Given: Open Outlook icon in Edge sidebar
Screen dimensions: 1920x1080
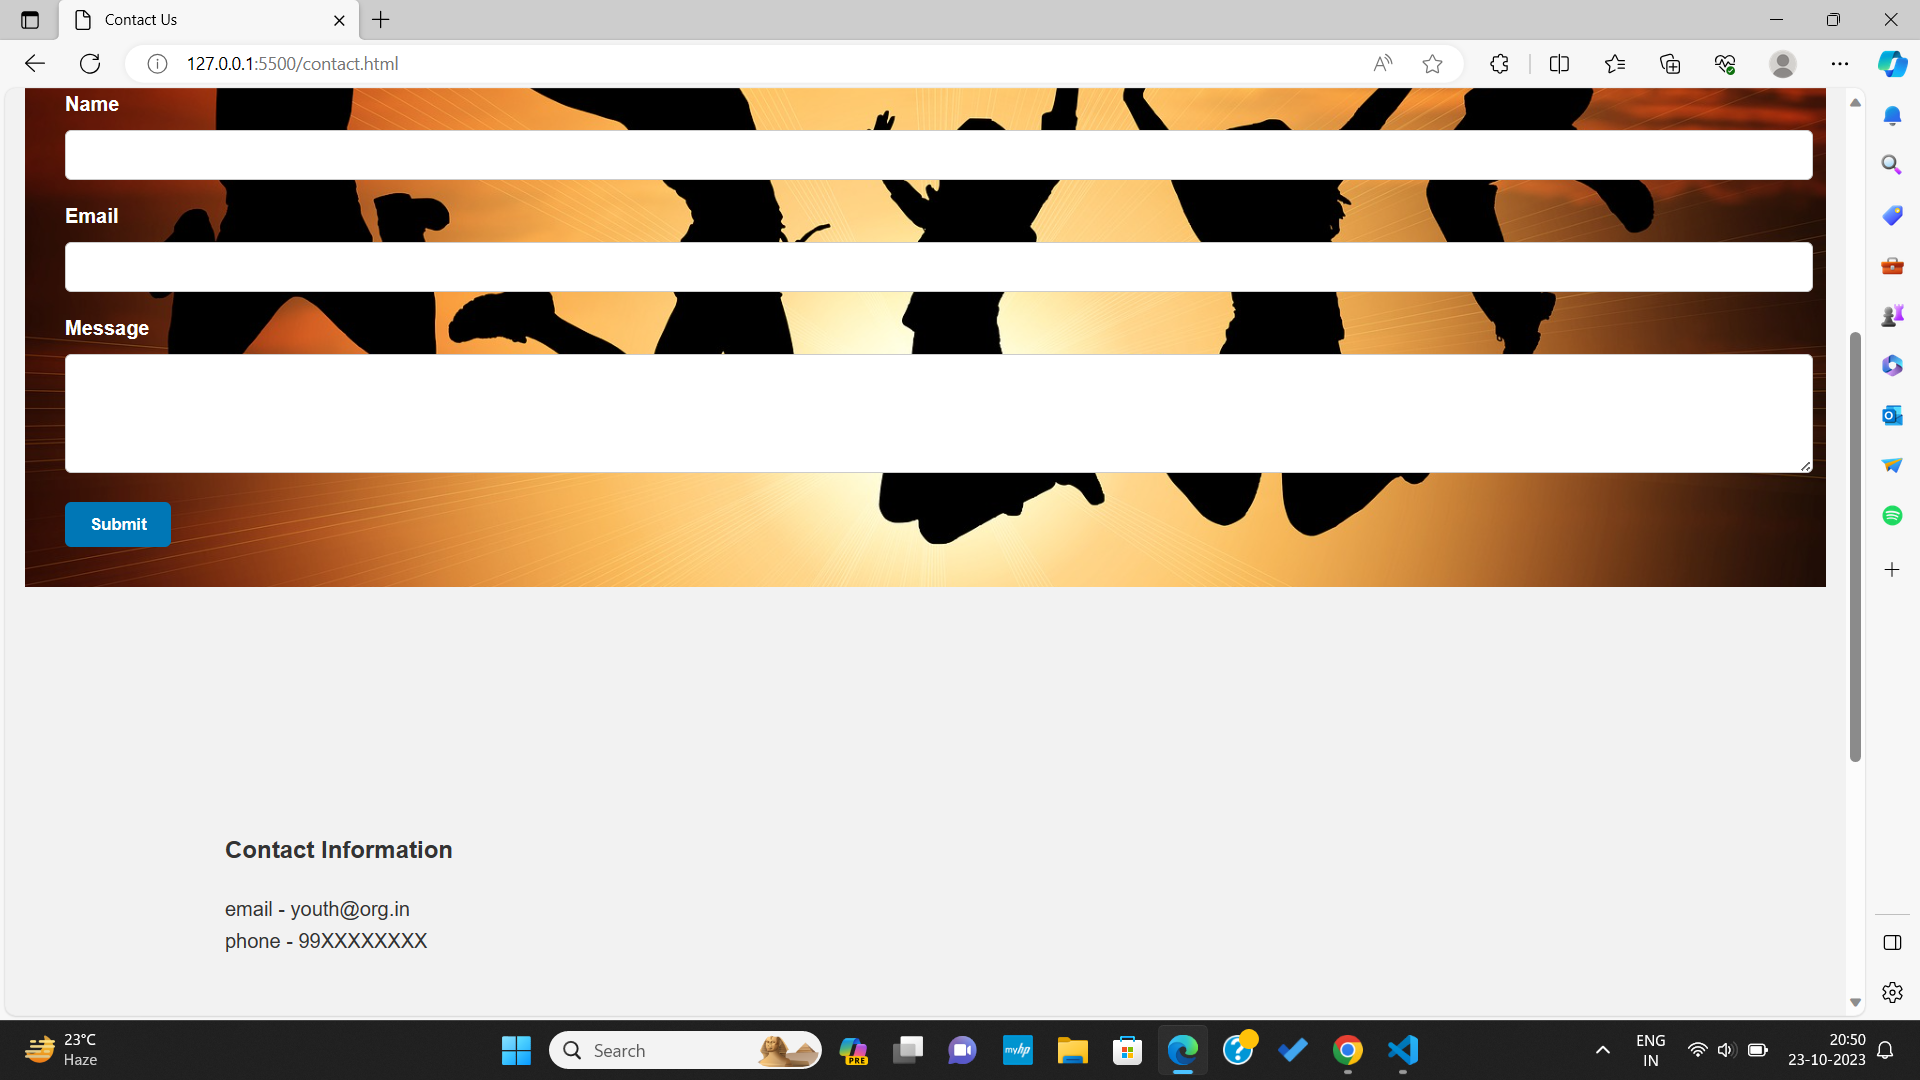Looking at the screenshot, I should click(1892, 415).
